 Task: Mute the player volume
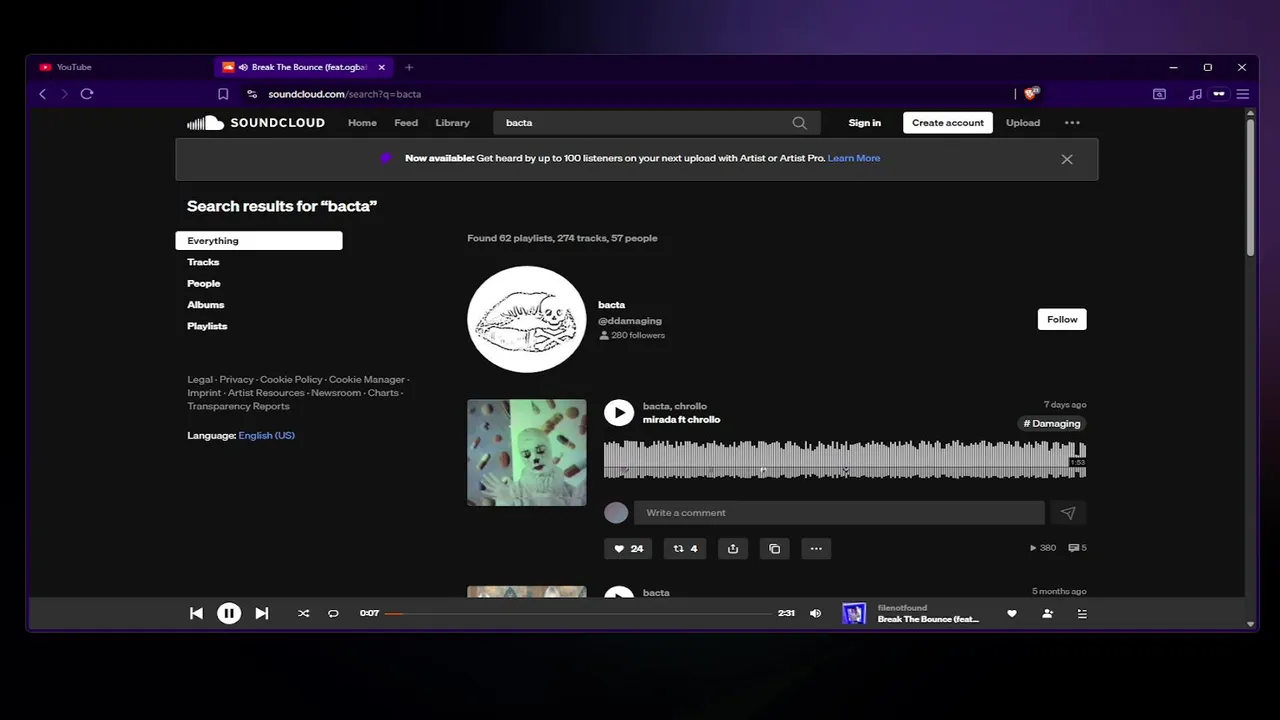pos(815,613)
